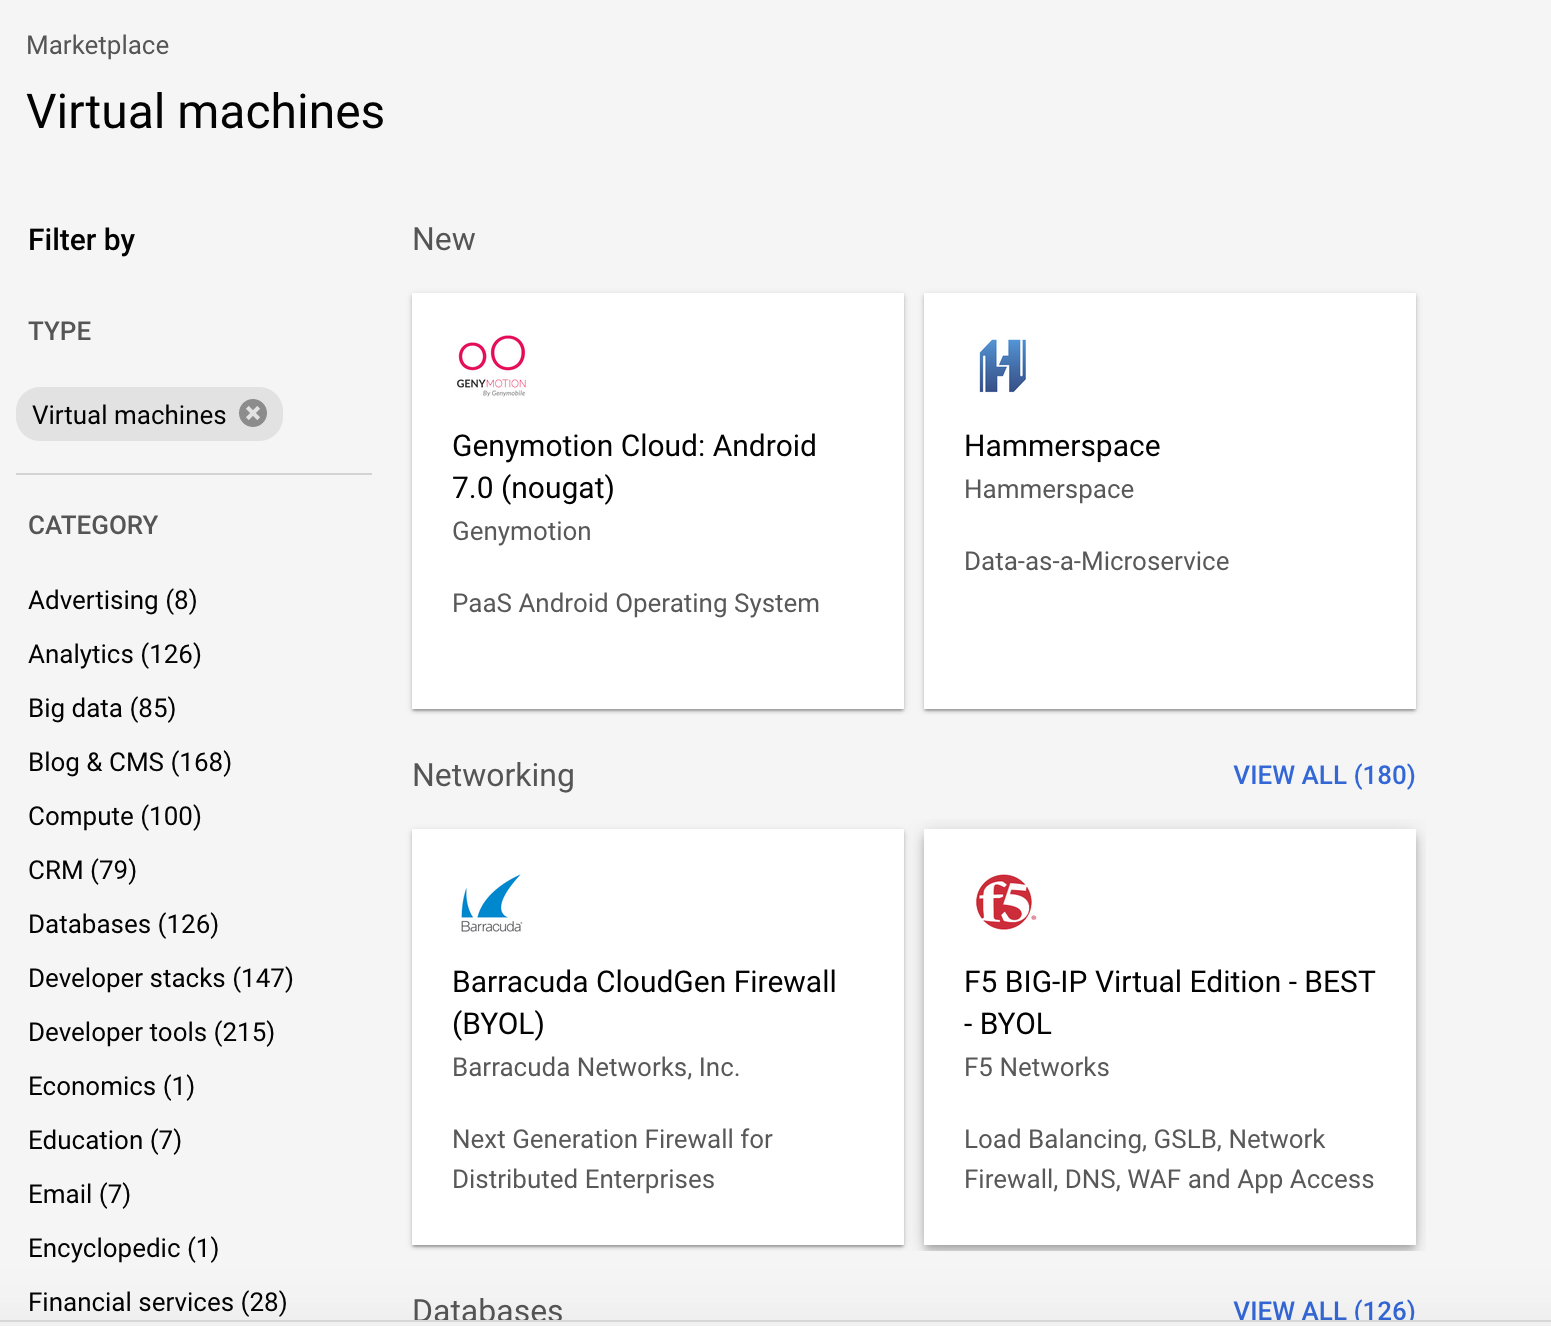Image resolution: width=1551 pixels, height=1326 pixels.
Task: Click the Barracuda logo icon
Action: pyautogui.click(x=491, y=903)
